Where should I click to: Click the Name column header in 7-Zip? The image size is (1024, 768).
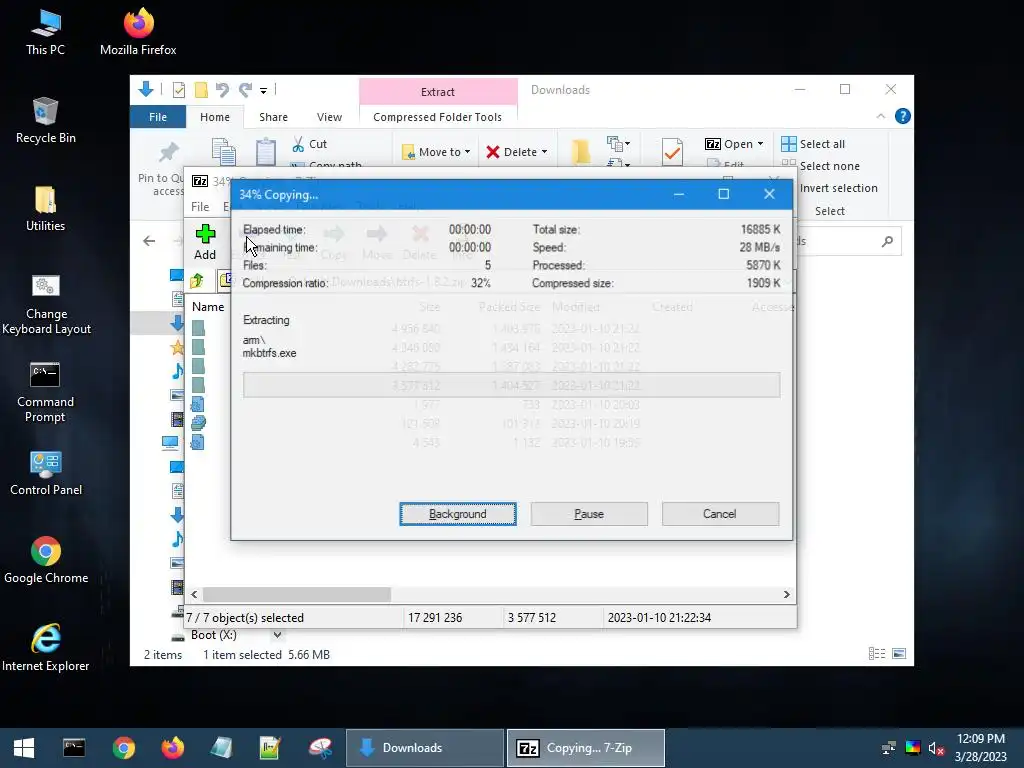point(208,307)
